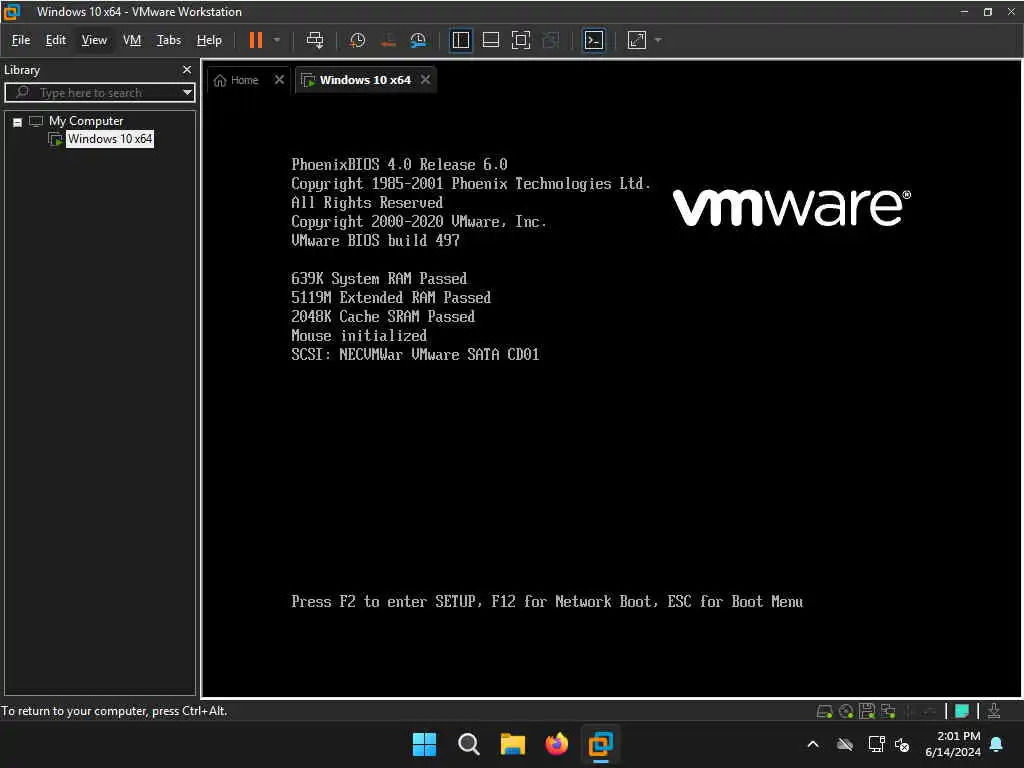The image size is (1024, 768).
Task: Open the power options dropdown arrow
Action: 277,40
